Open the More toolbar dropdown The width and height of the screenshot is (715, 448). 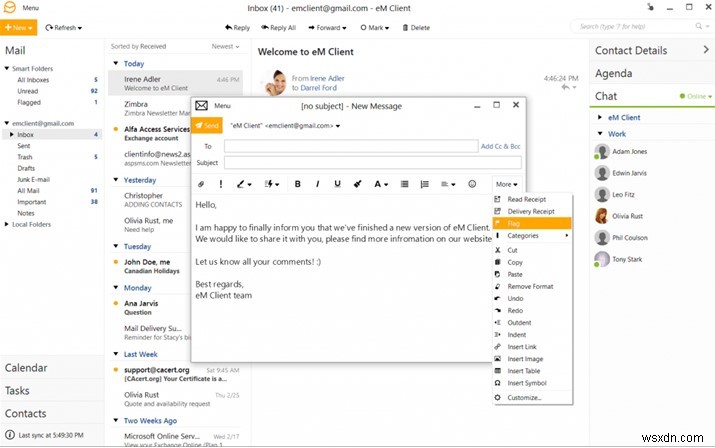[x=507, y=184]
